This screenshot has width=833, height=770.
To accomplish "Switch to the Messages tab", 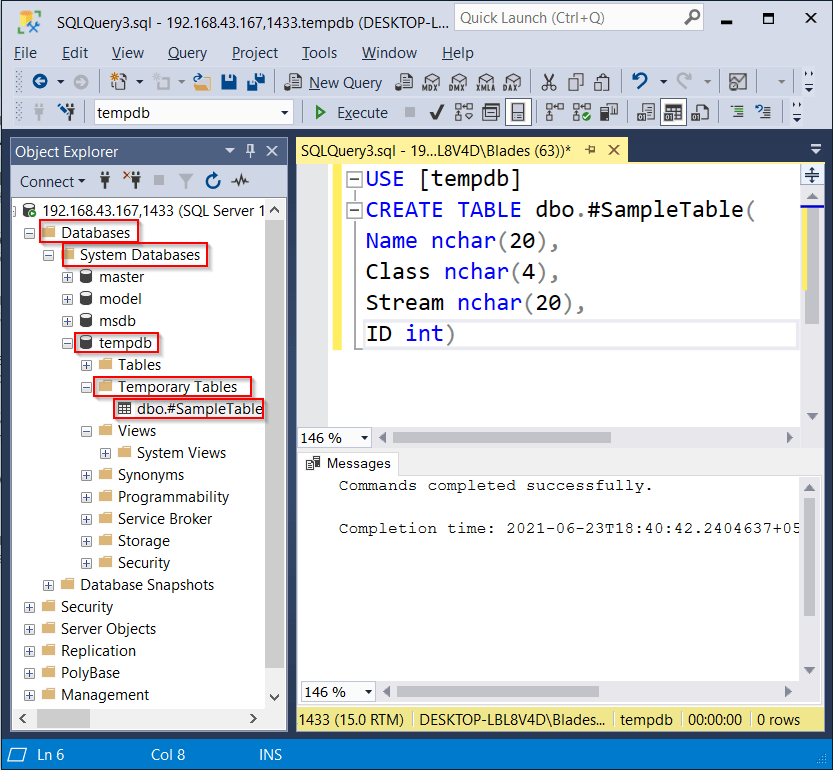I will (348, 463).
